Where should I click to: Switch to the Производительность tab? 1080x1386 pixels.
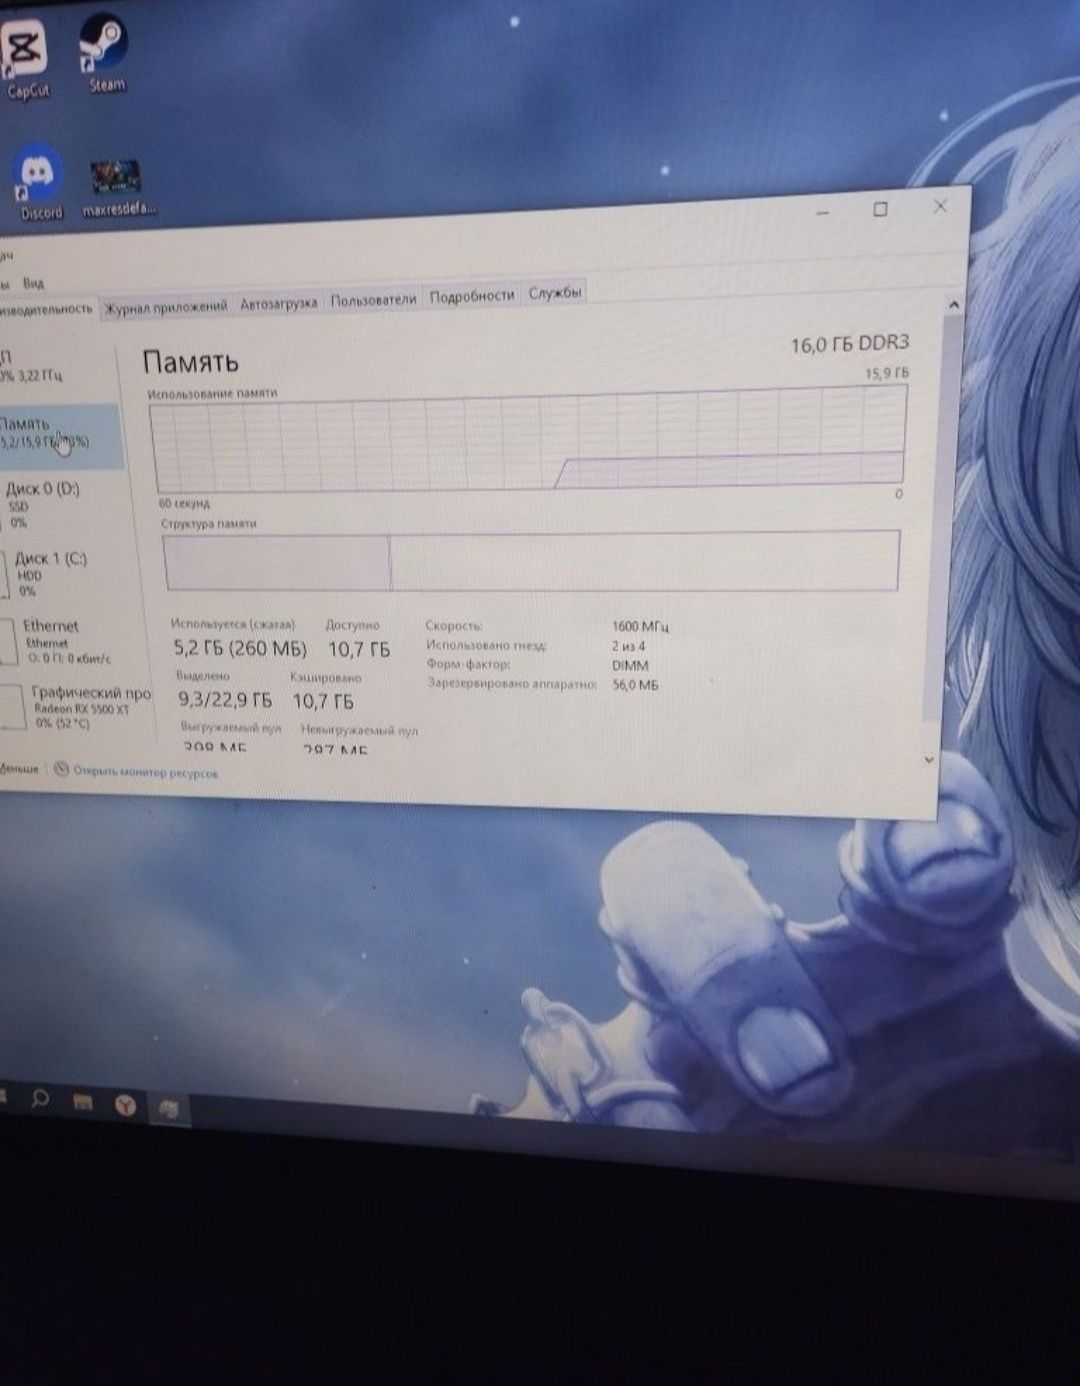click(x=46, y=309)
